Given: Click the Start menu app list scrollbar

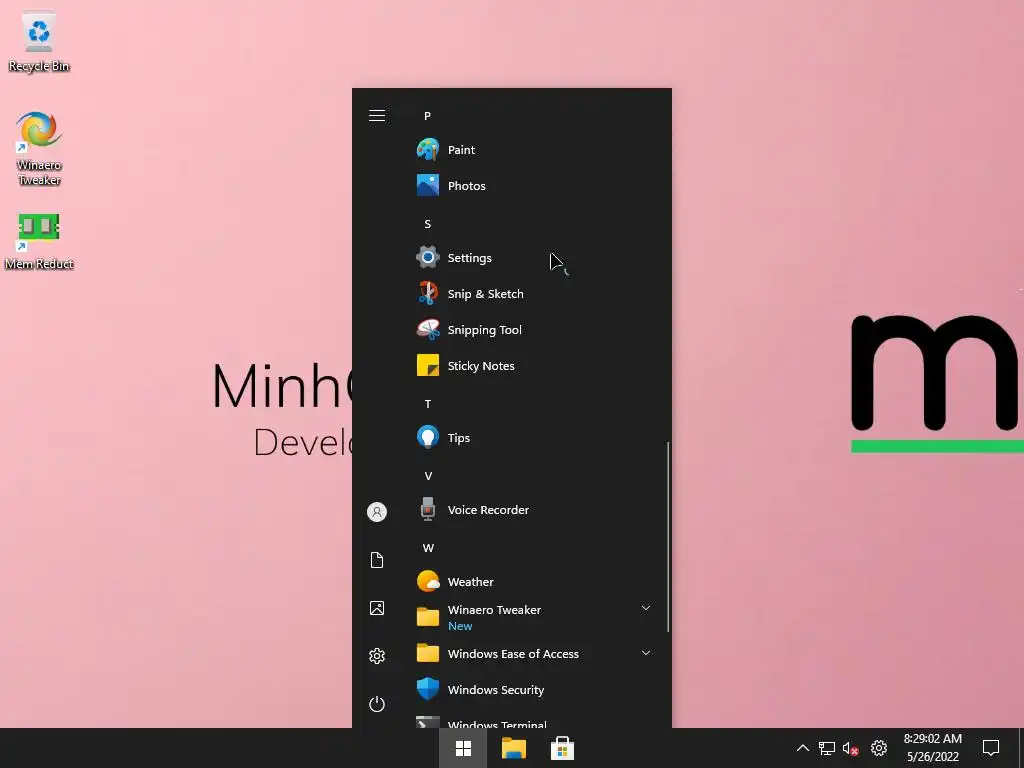Looking at the screenshot, I should pyautogui.click(x=667, y=537).
